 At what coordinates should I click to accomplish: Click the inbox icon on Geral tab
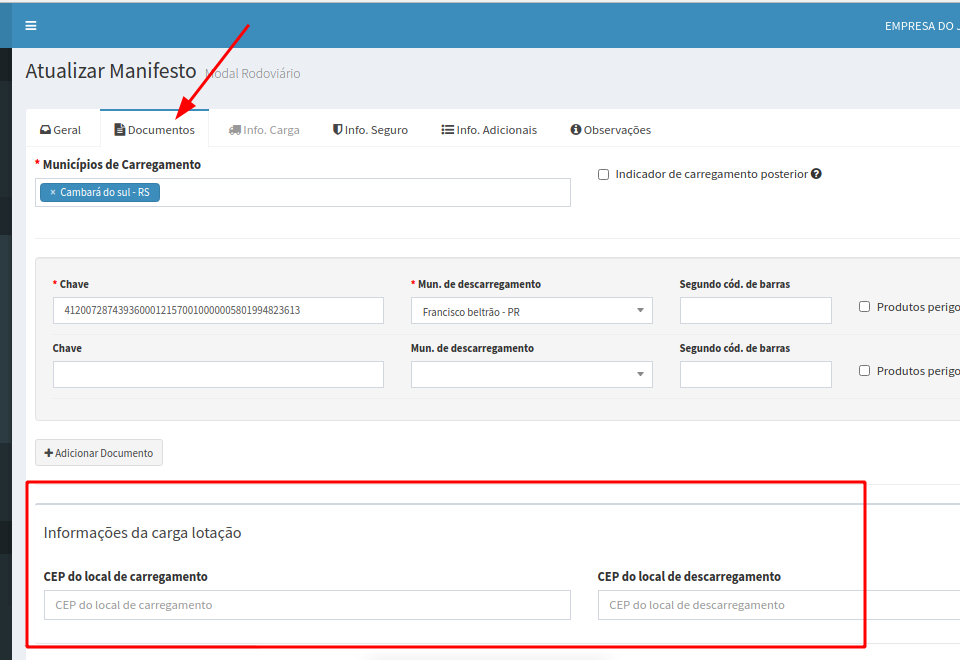pyautogui.click(x=45, y=130)
